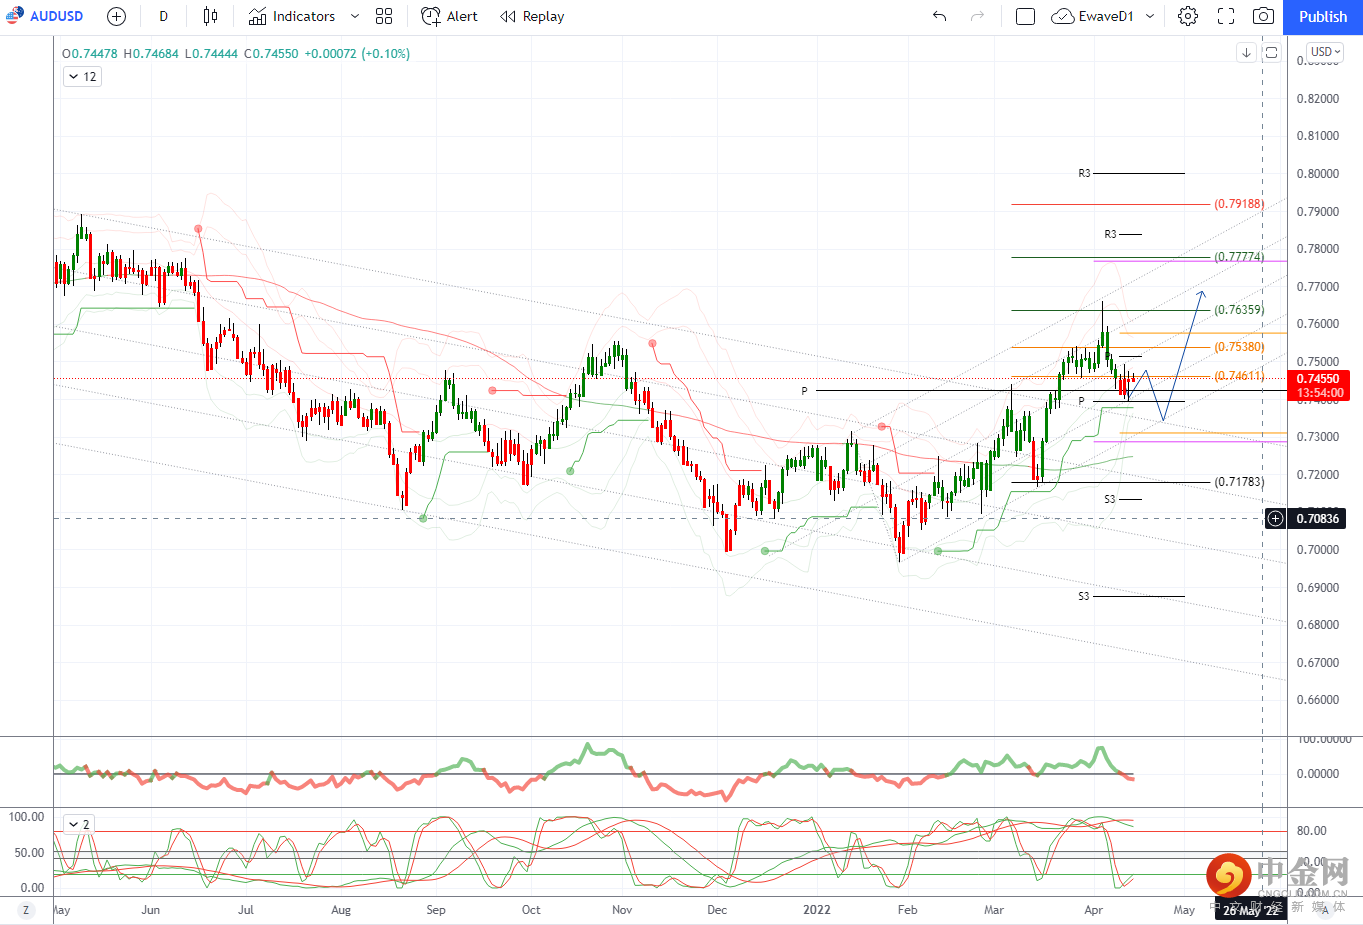Open the indicator templates grid icon
This screenshot has height=925, width=1363.
tap(384, 16)
